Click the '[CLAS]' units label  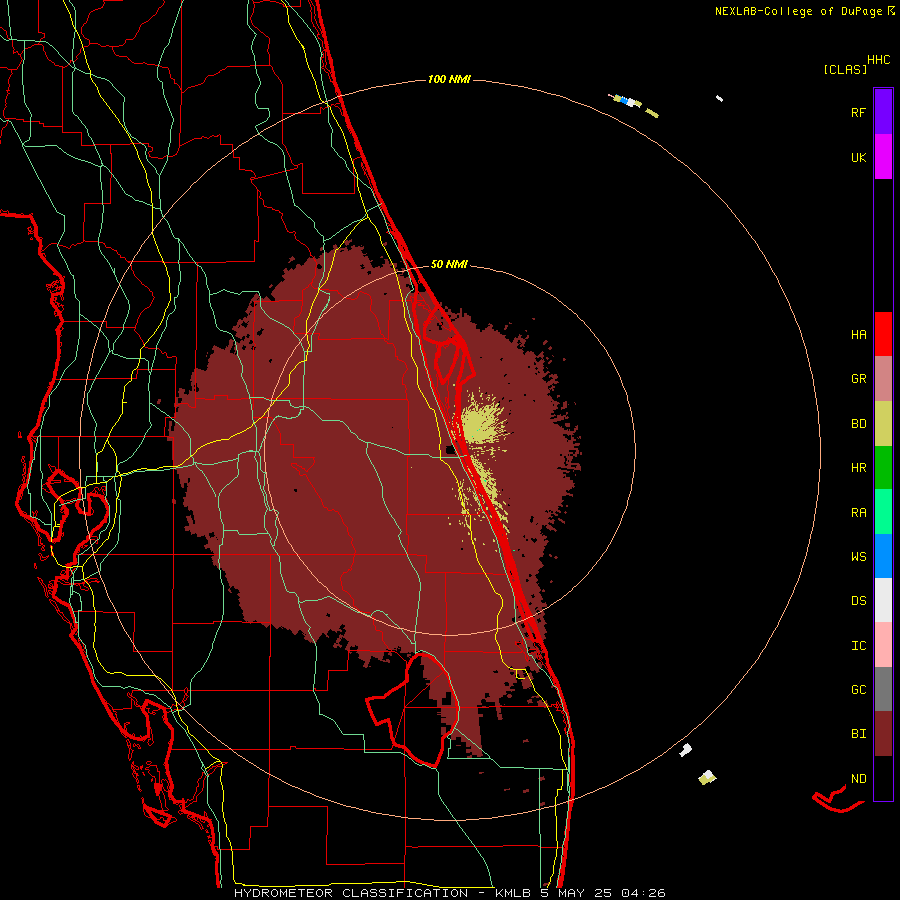tap(845, 69)
